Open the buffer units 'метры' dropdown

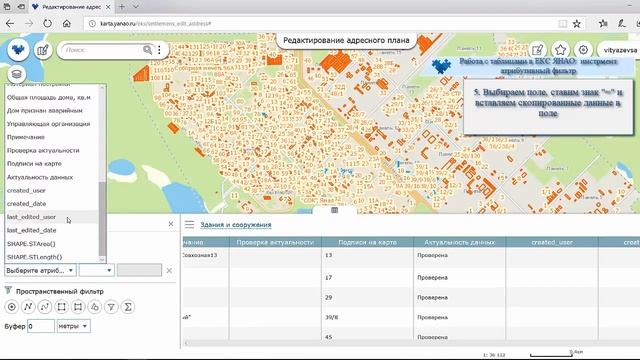coord(73,326)
